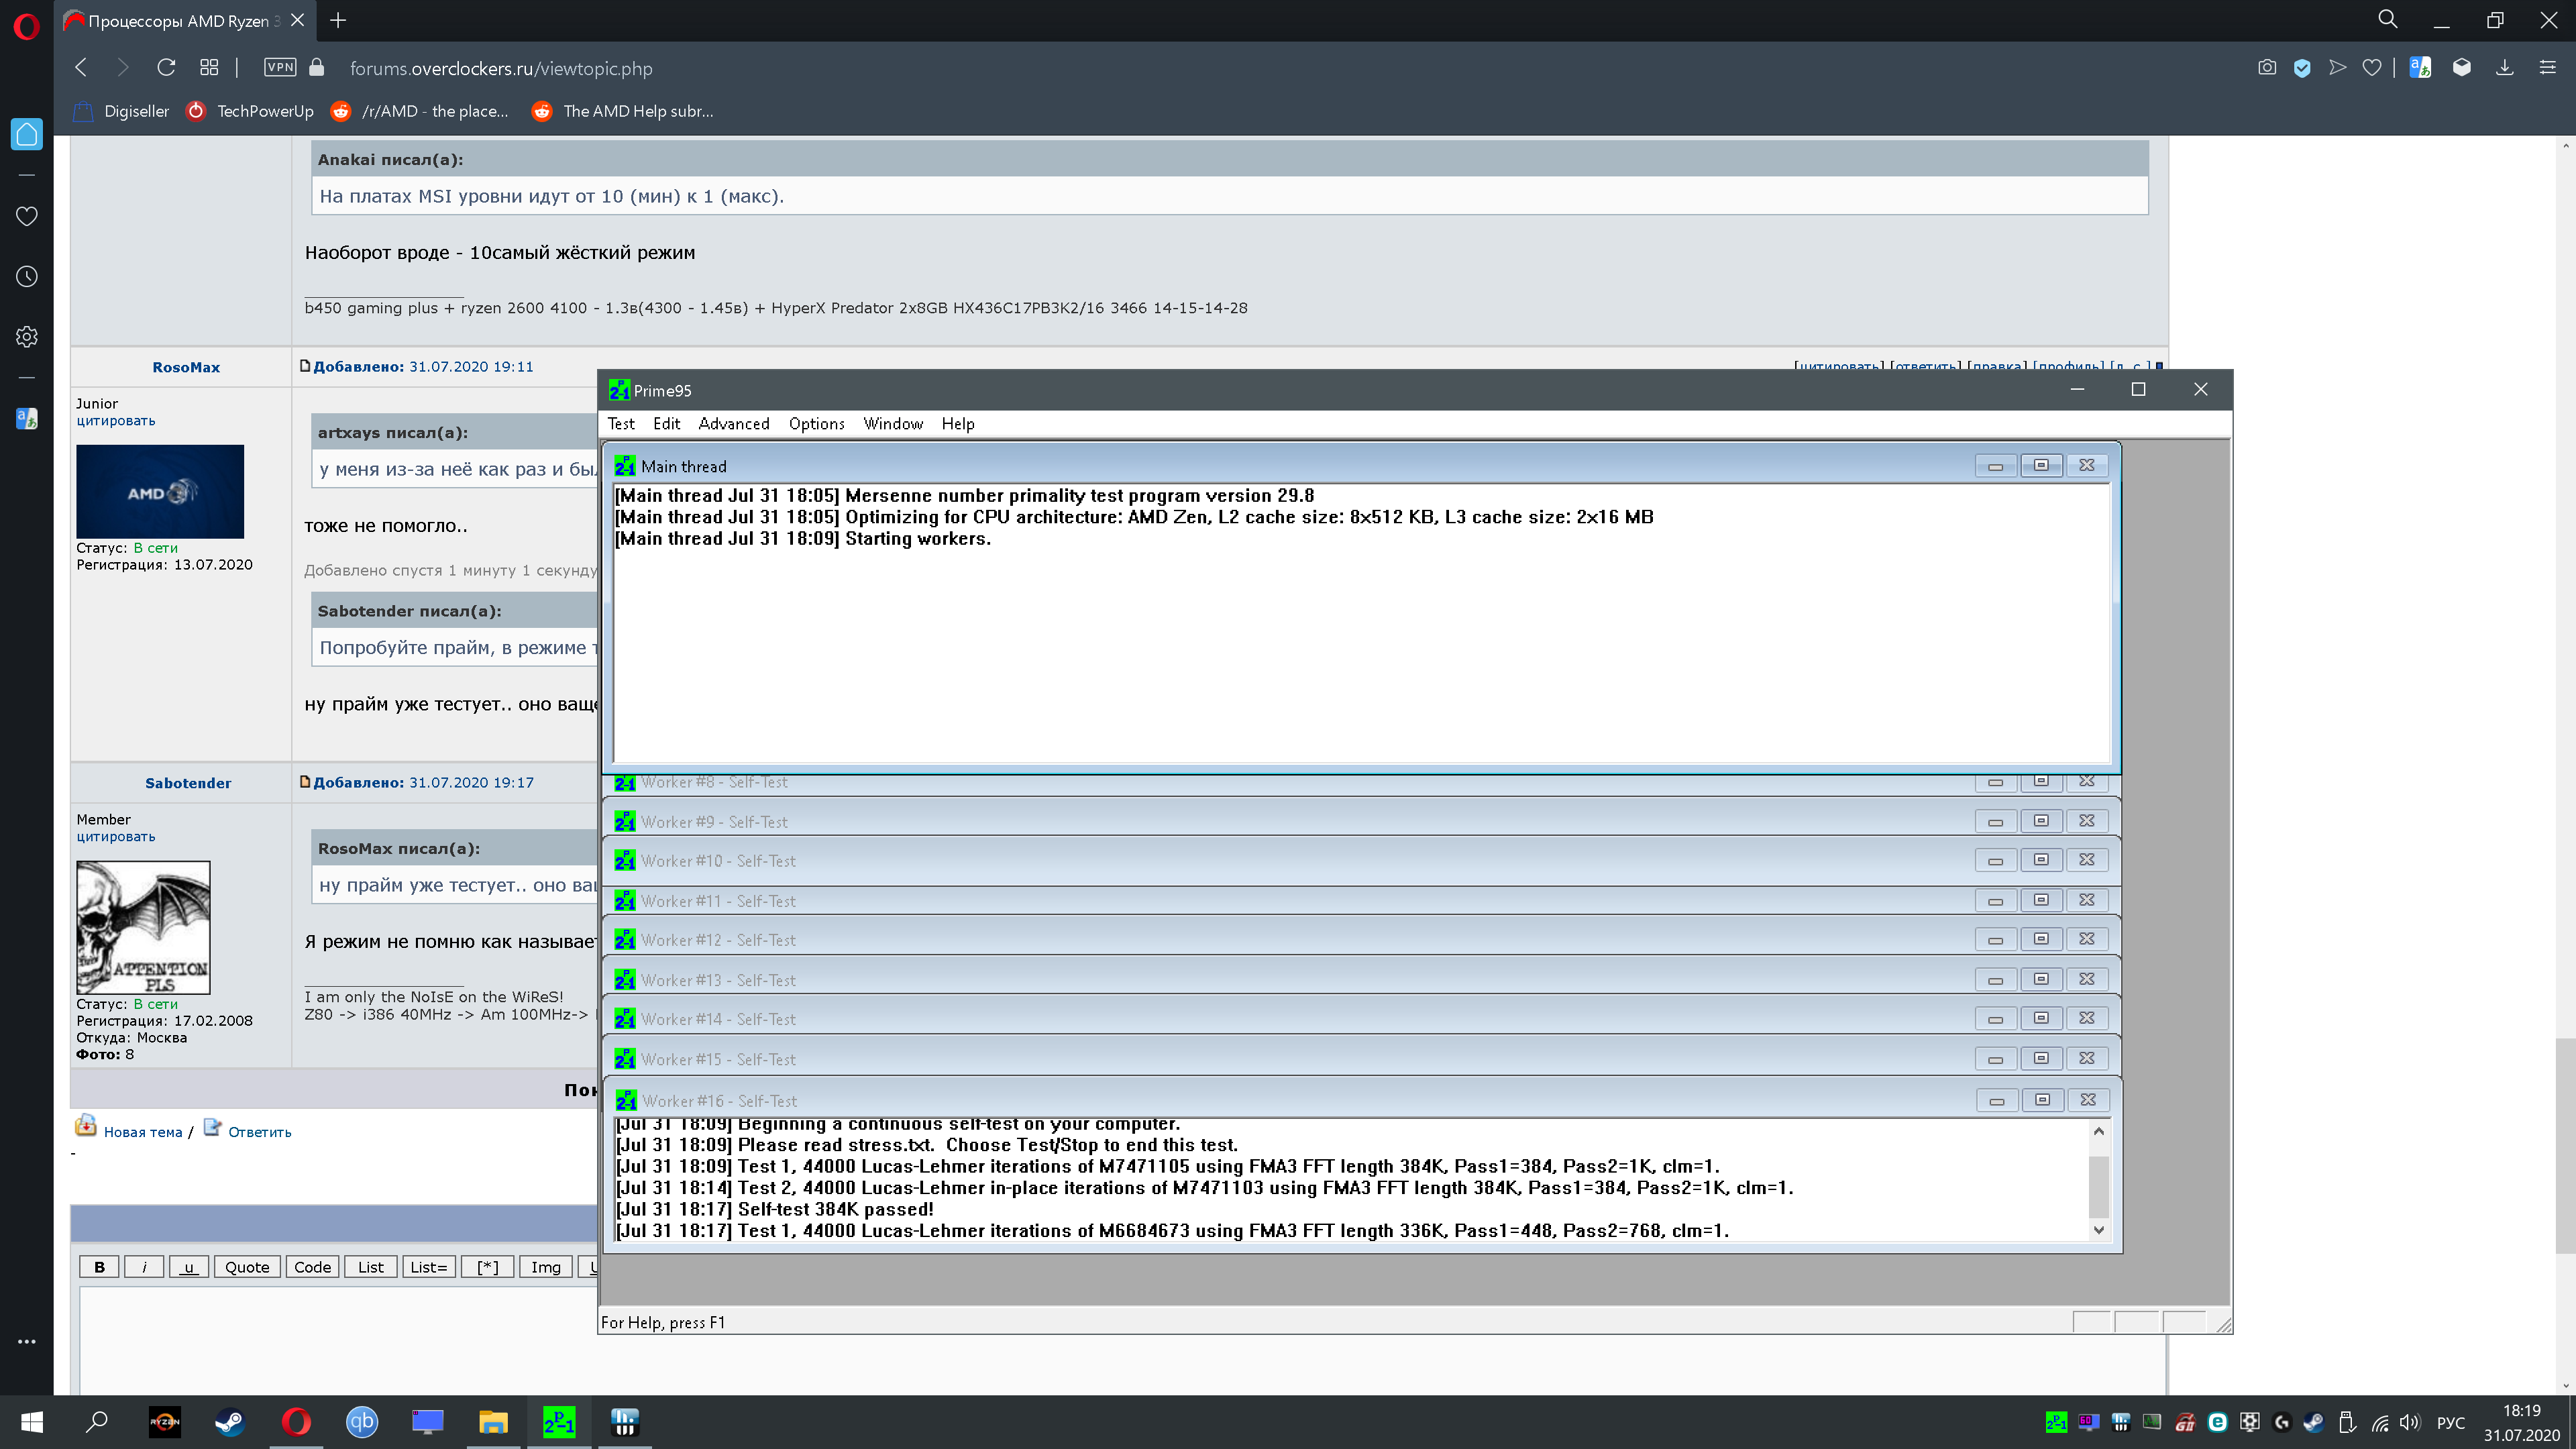The height and width of the screenshot is (1449, 2576).
Task: Open Opera sidebar history clock icon
Action: tap(27, 277)
